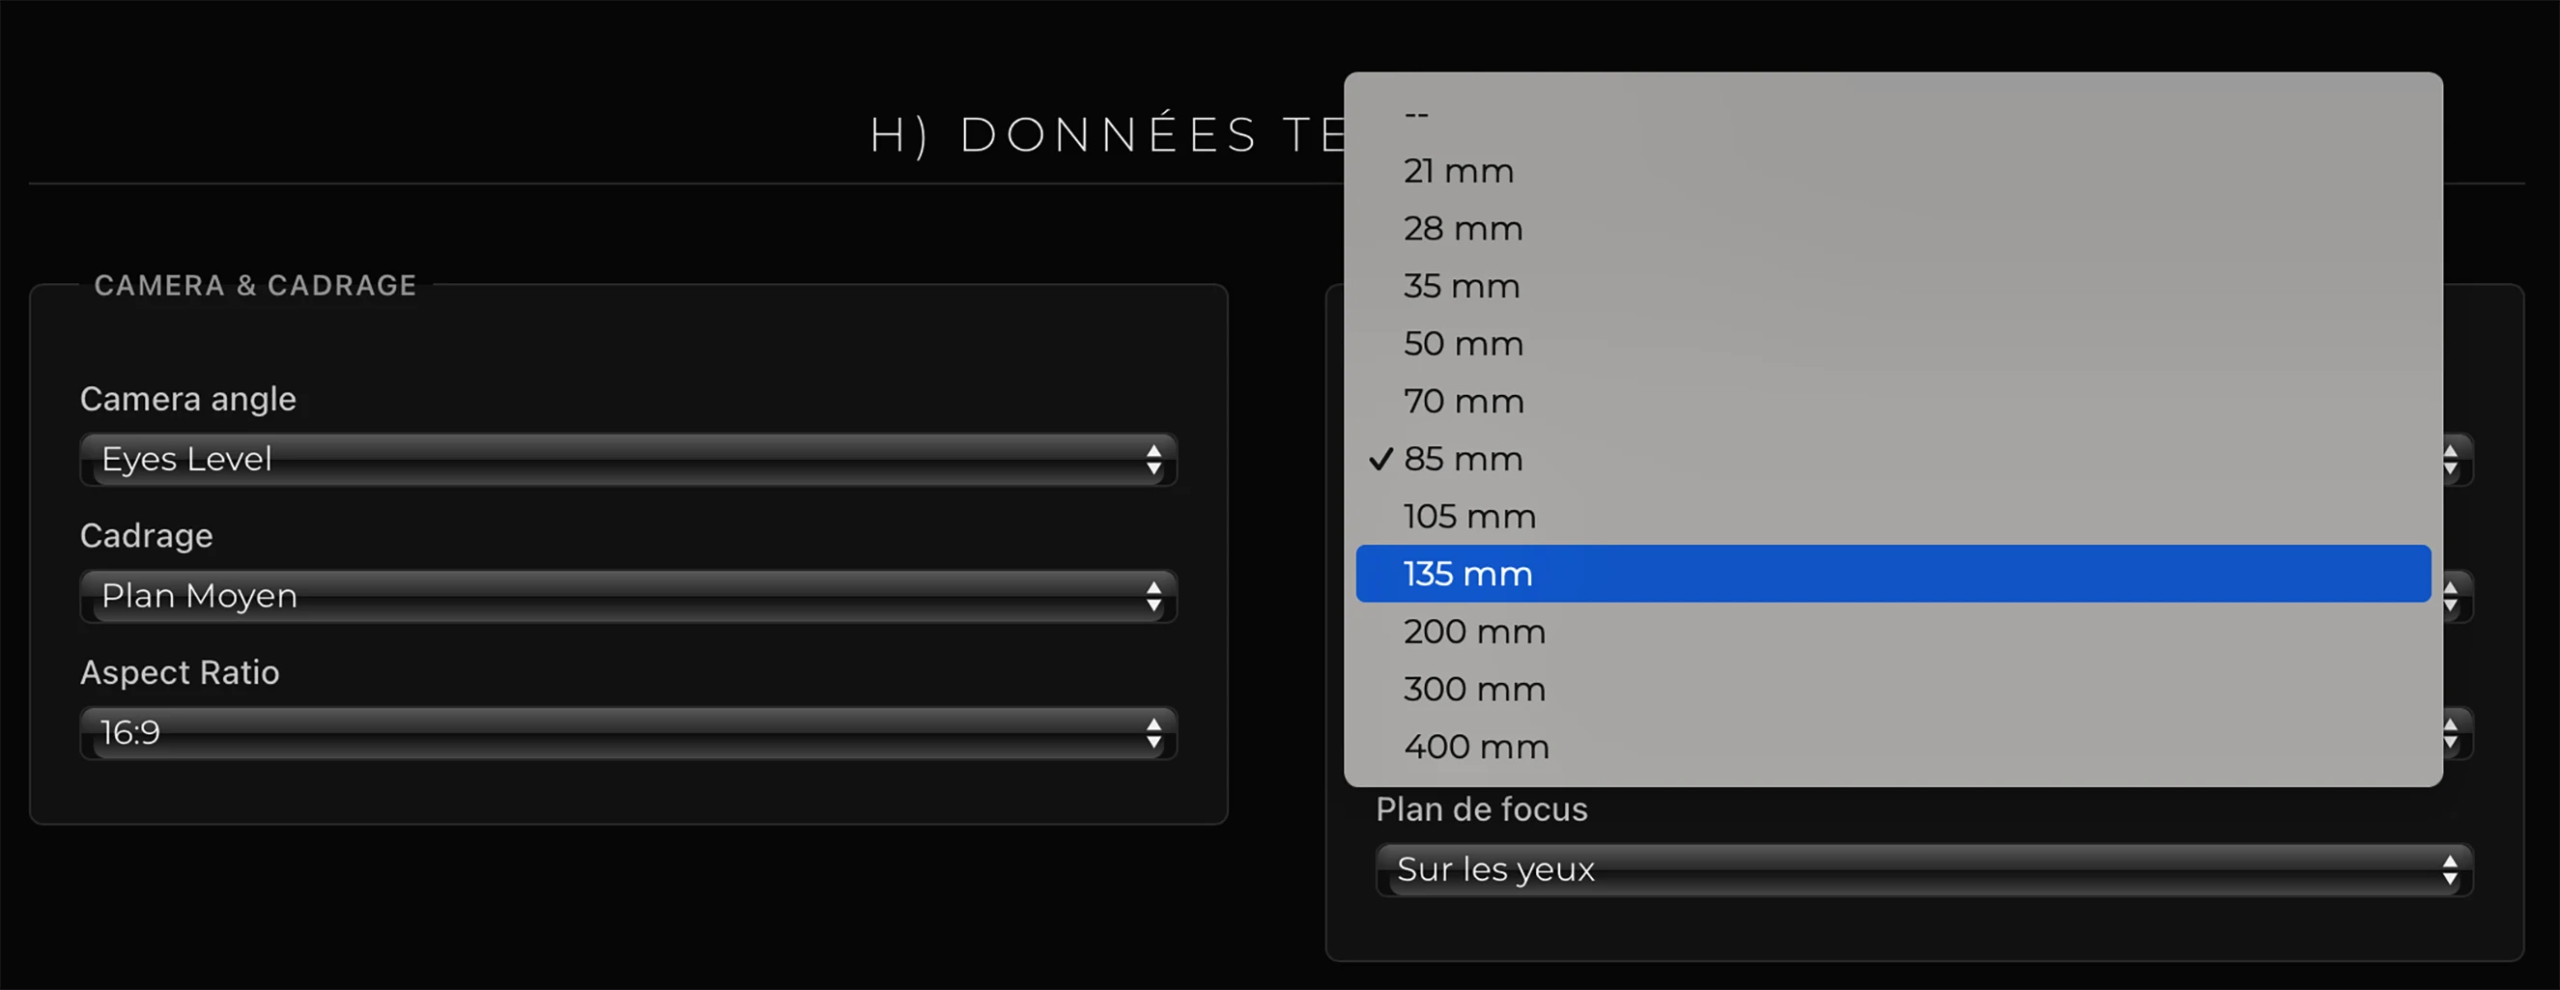Choose the 50 mm focal length
Image resolution: width=2560 pixels, height=990 pixels.
1463,344
